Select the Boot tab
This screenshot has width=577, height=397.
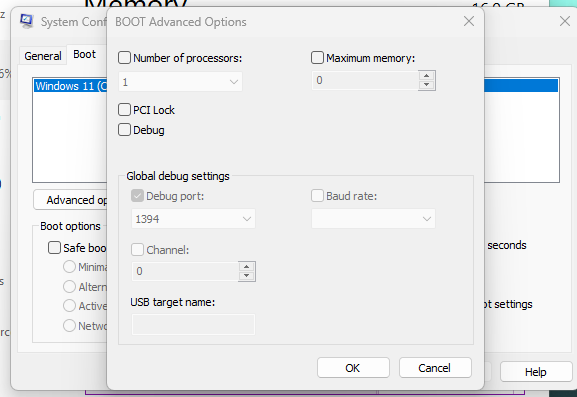point(84,54)
